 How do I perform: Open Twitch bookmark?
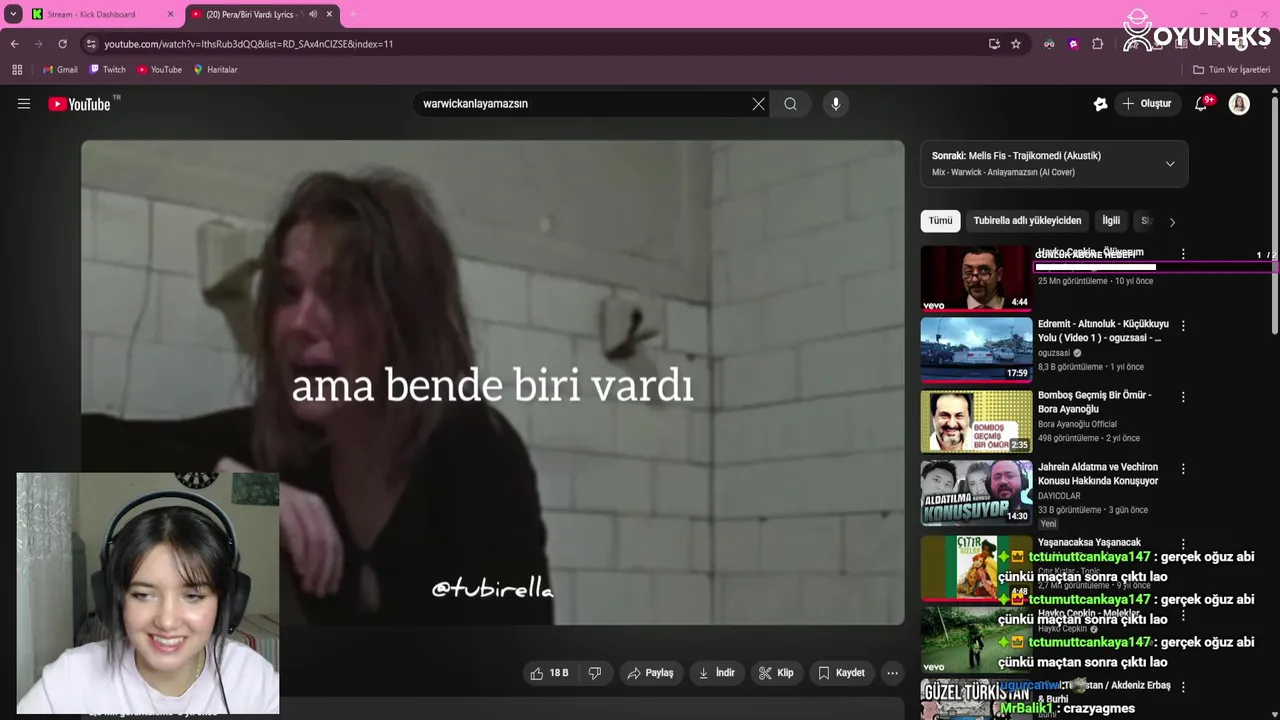pos(108,70)
